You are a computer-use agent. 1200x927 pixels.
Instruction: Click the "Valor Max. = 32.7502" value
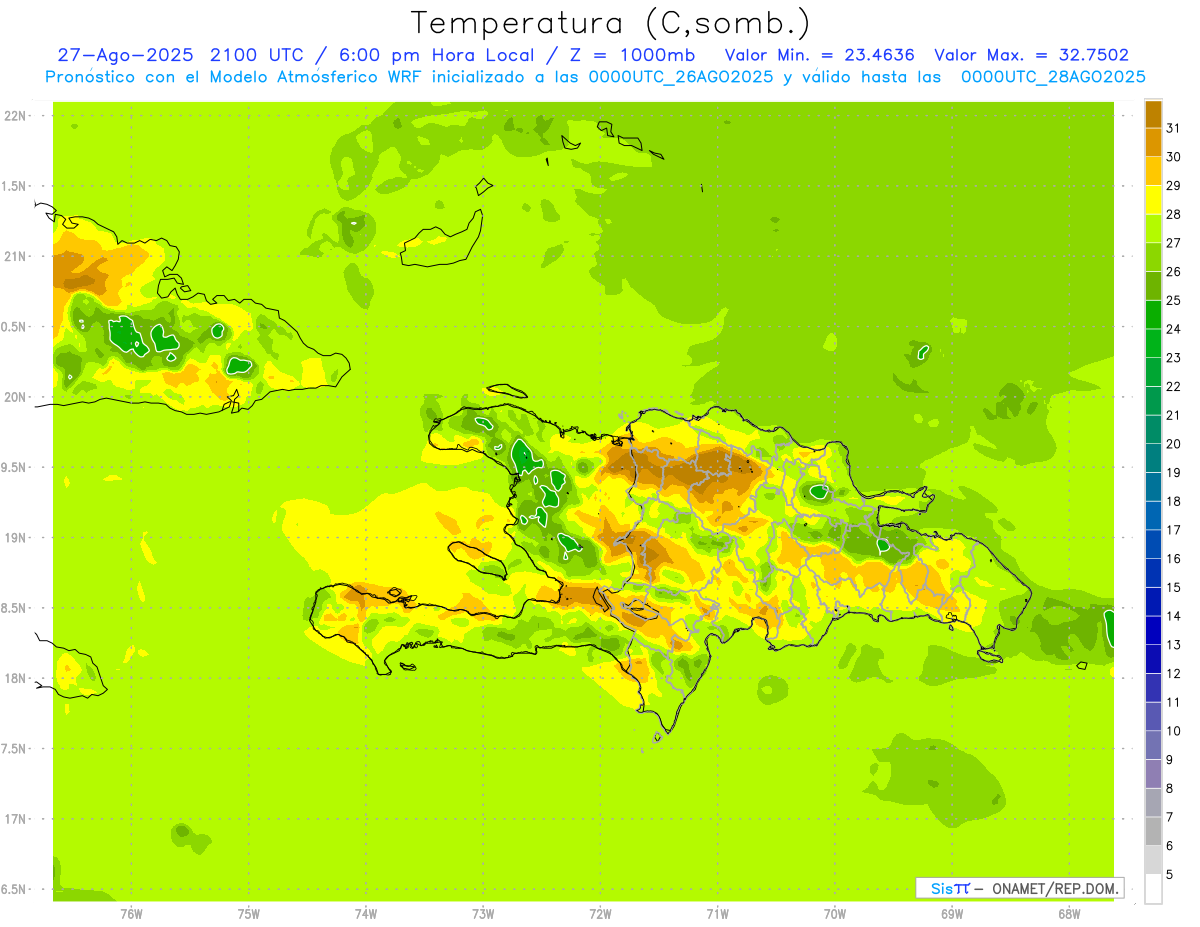coord(1032,55)
